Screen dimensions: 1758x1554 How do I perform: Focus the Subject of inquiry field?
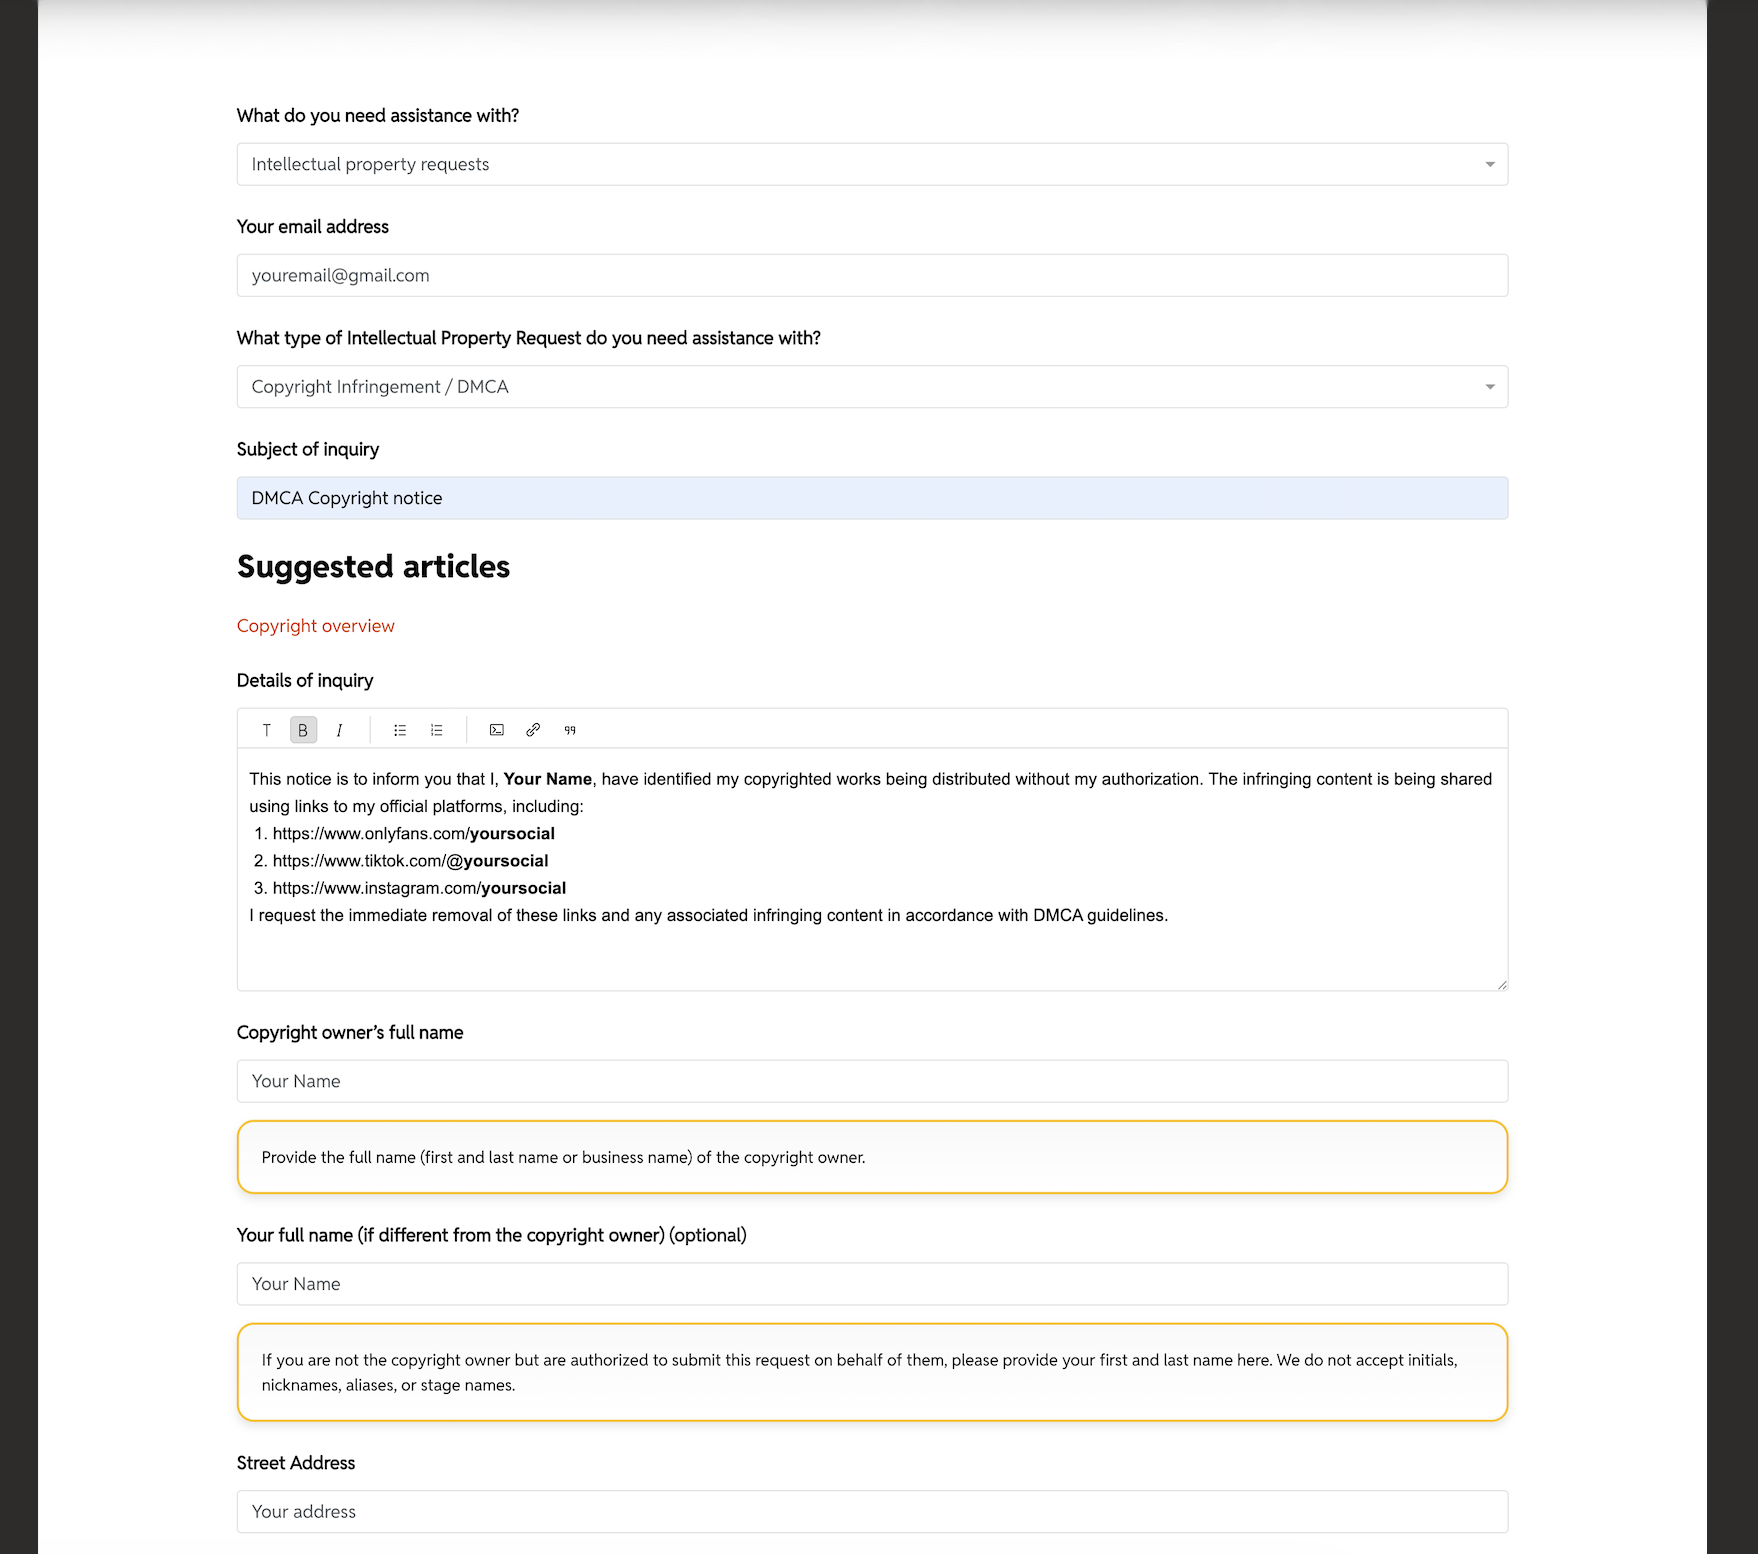click(x=871, y=498)
